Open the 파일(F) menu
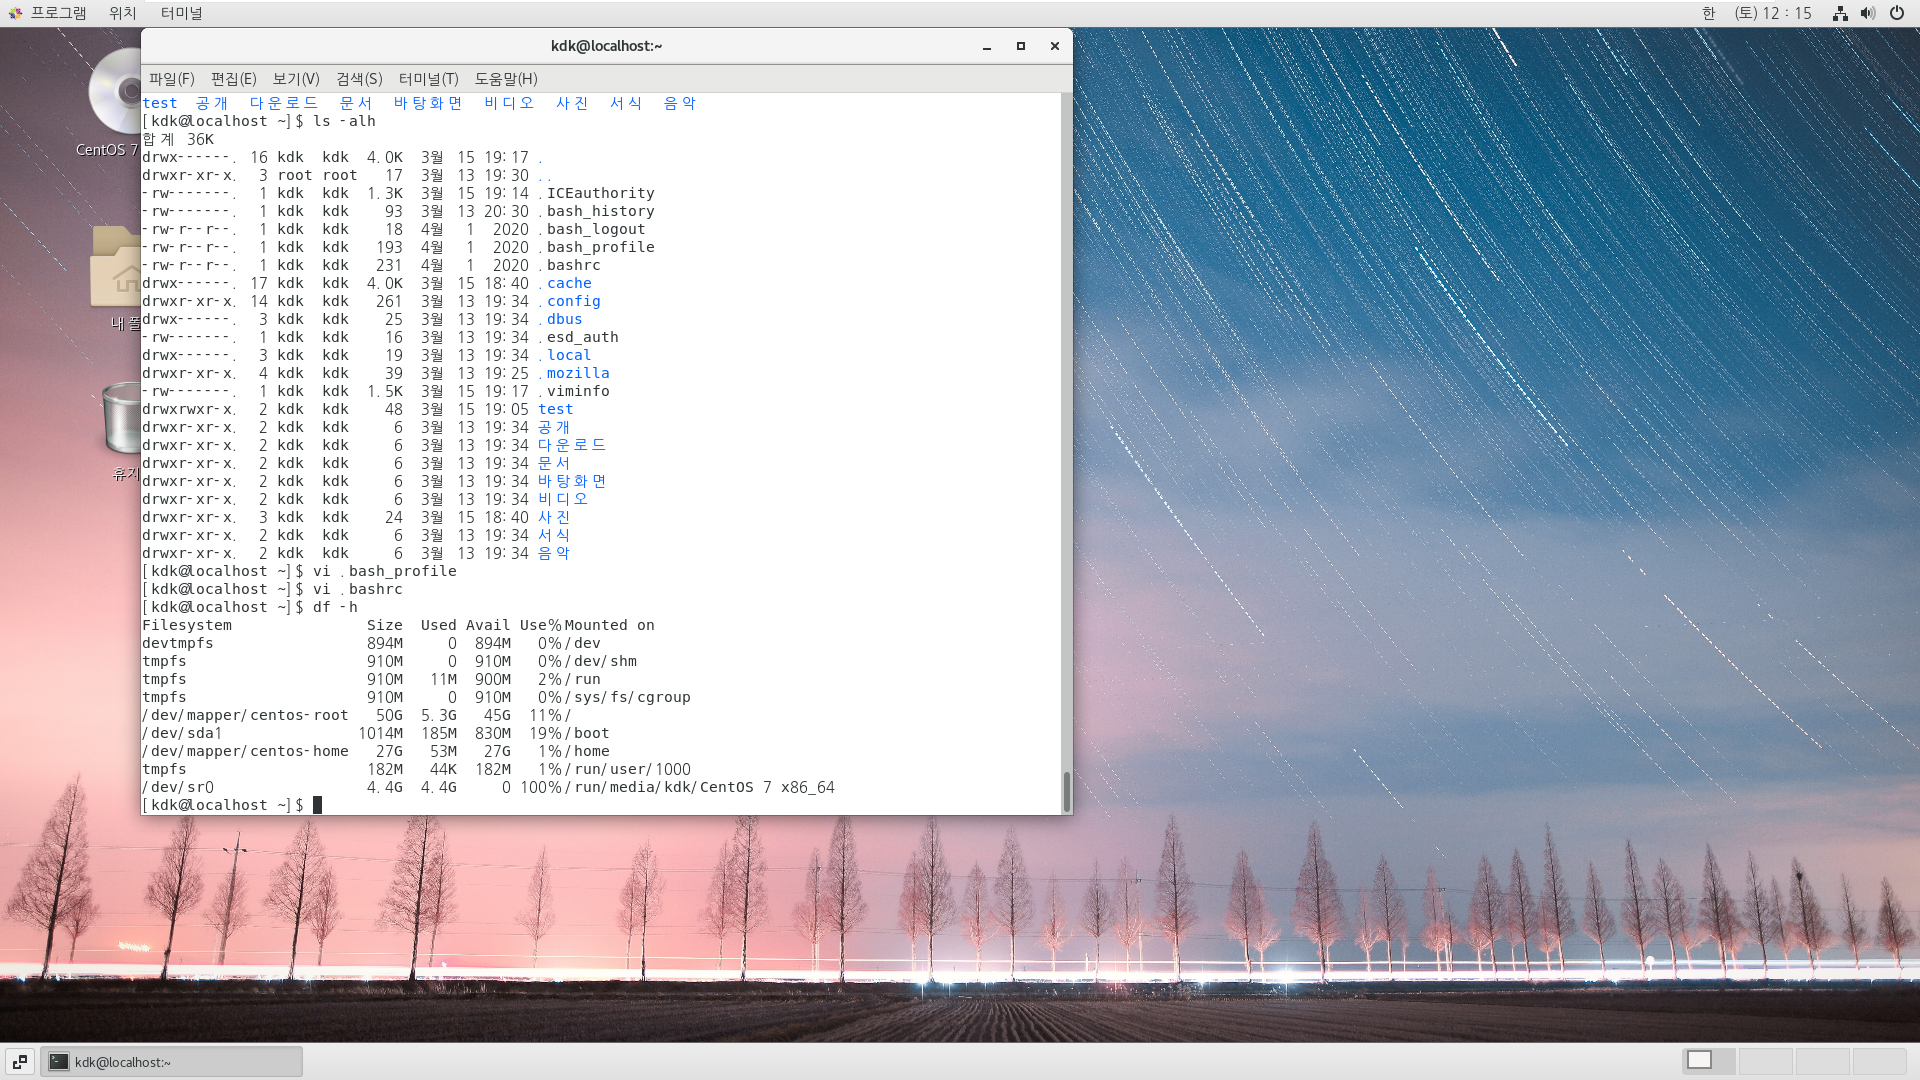1920x1080 pixels. click(171, 79)
